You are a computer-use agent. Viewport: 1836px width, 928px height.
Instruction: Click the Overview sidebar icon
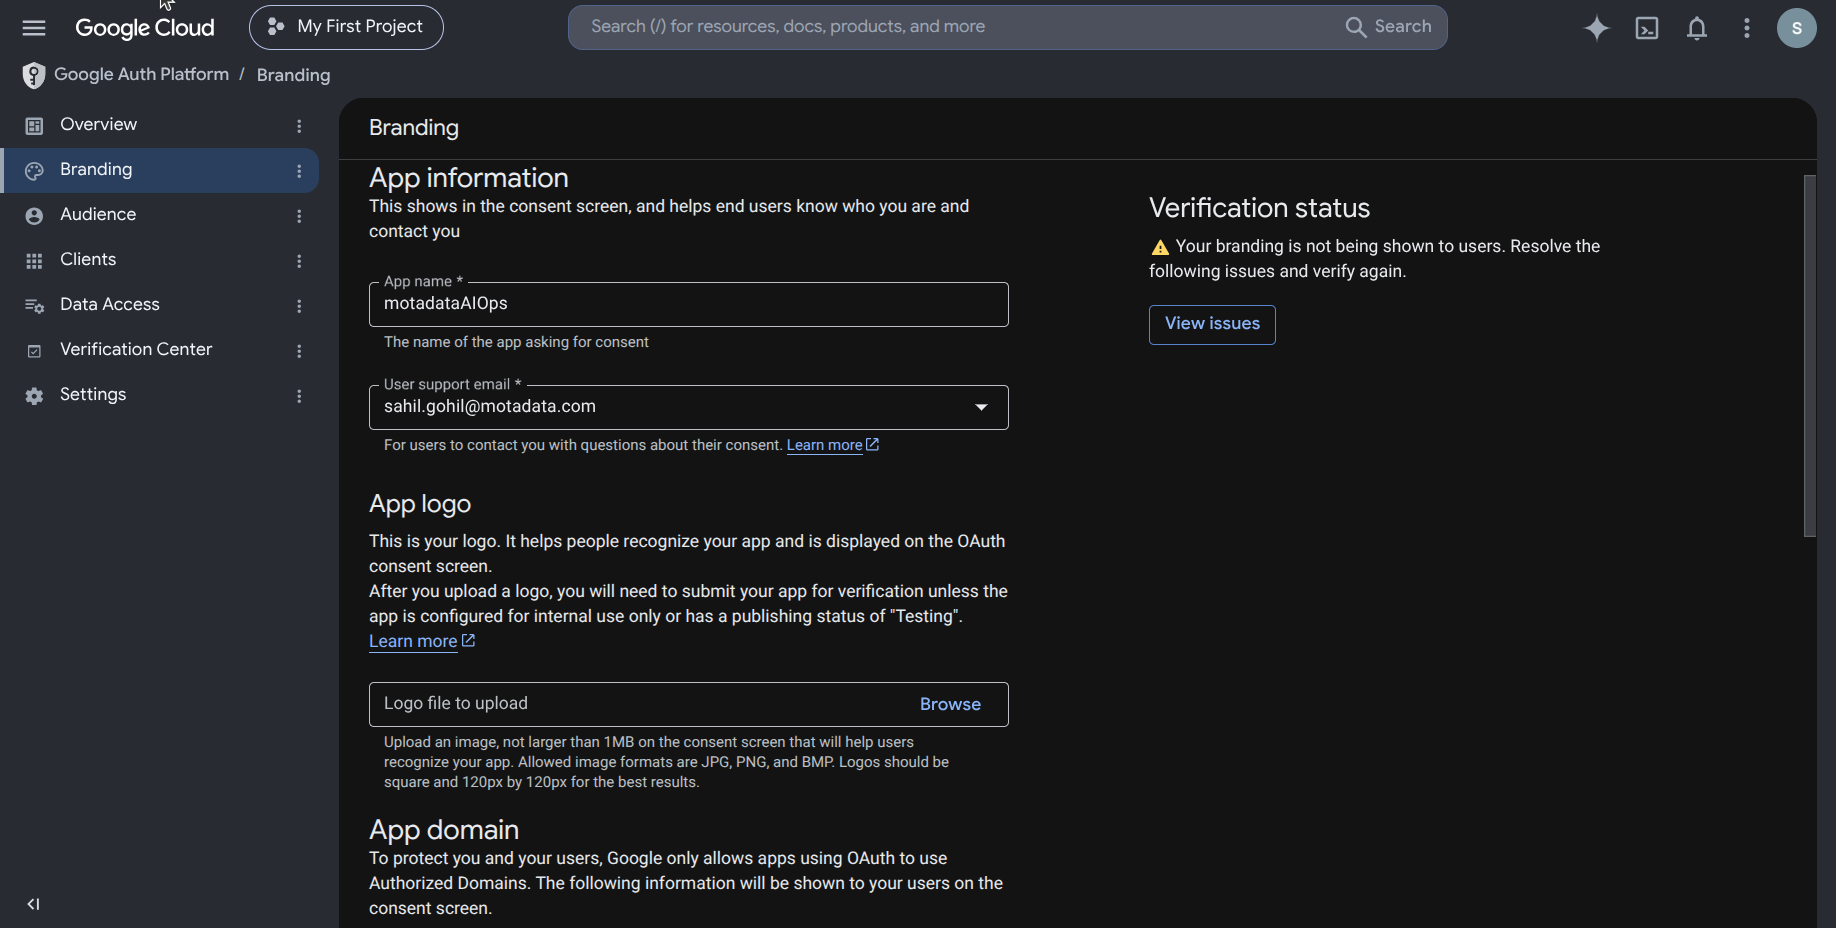34,126
